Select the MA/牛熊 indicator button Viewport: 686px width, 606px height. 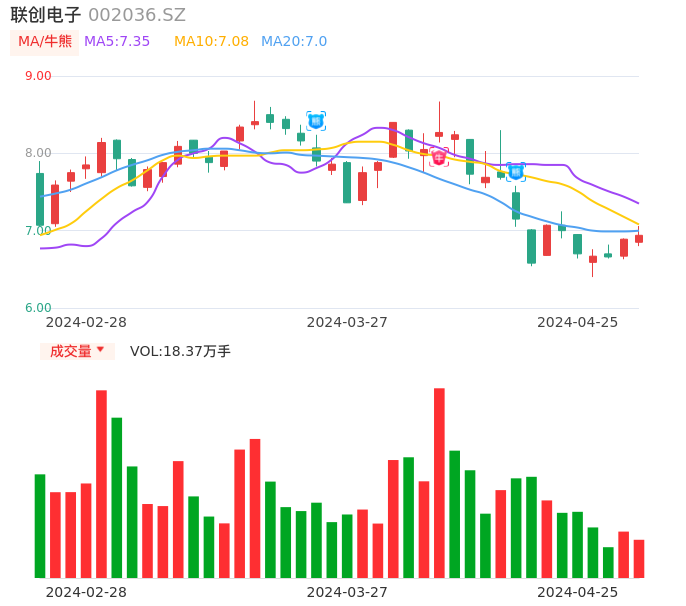(x=45, y=42)
